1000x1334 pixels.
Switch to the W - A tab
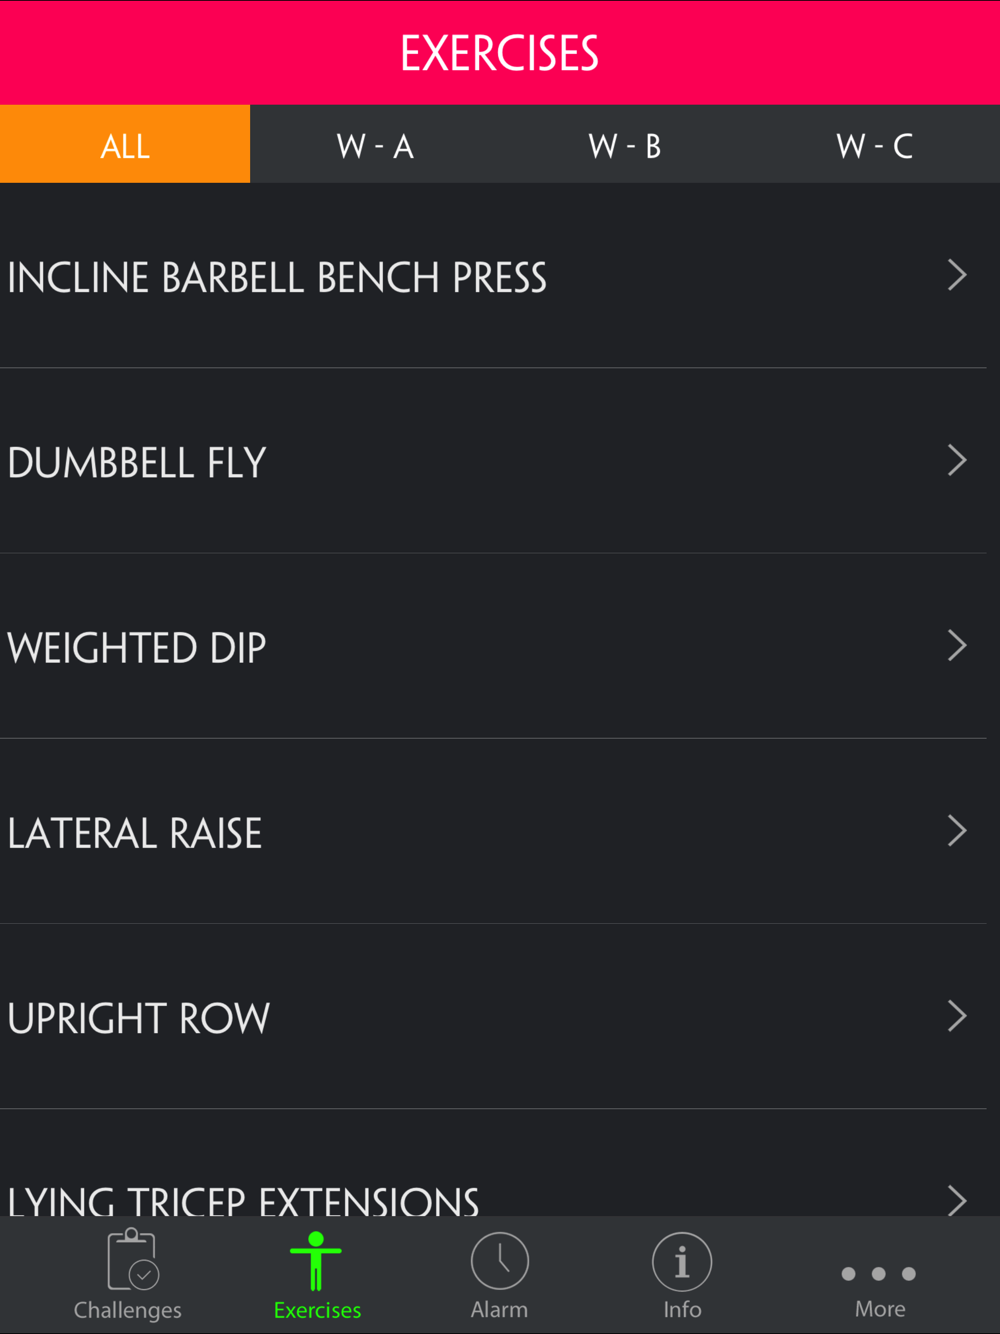click(375, 146)
